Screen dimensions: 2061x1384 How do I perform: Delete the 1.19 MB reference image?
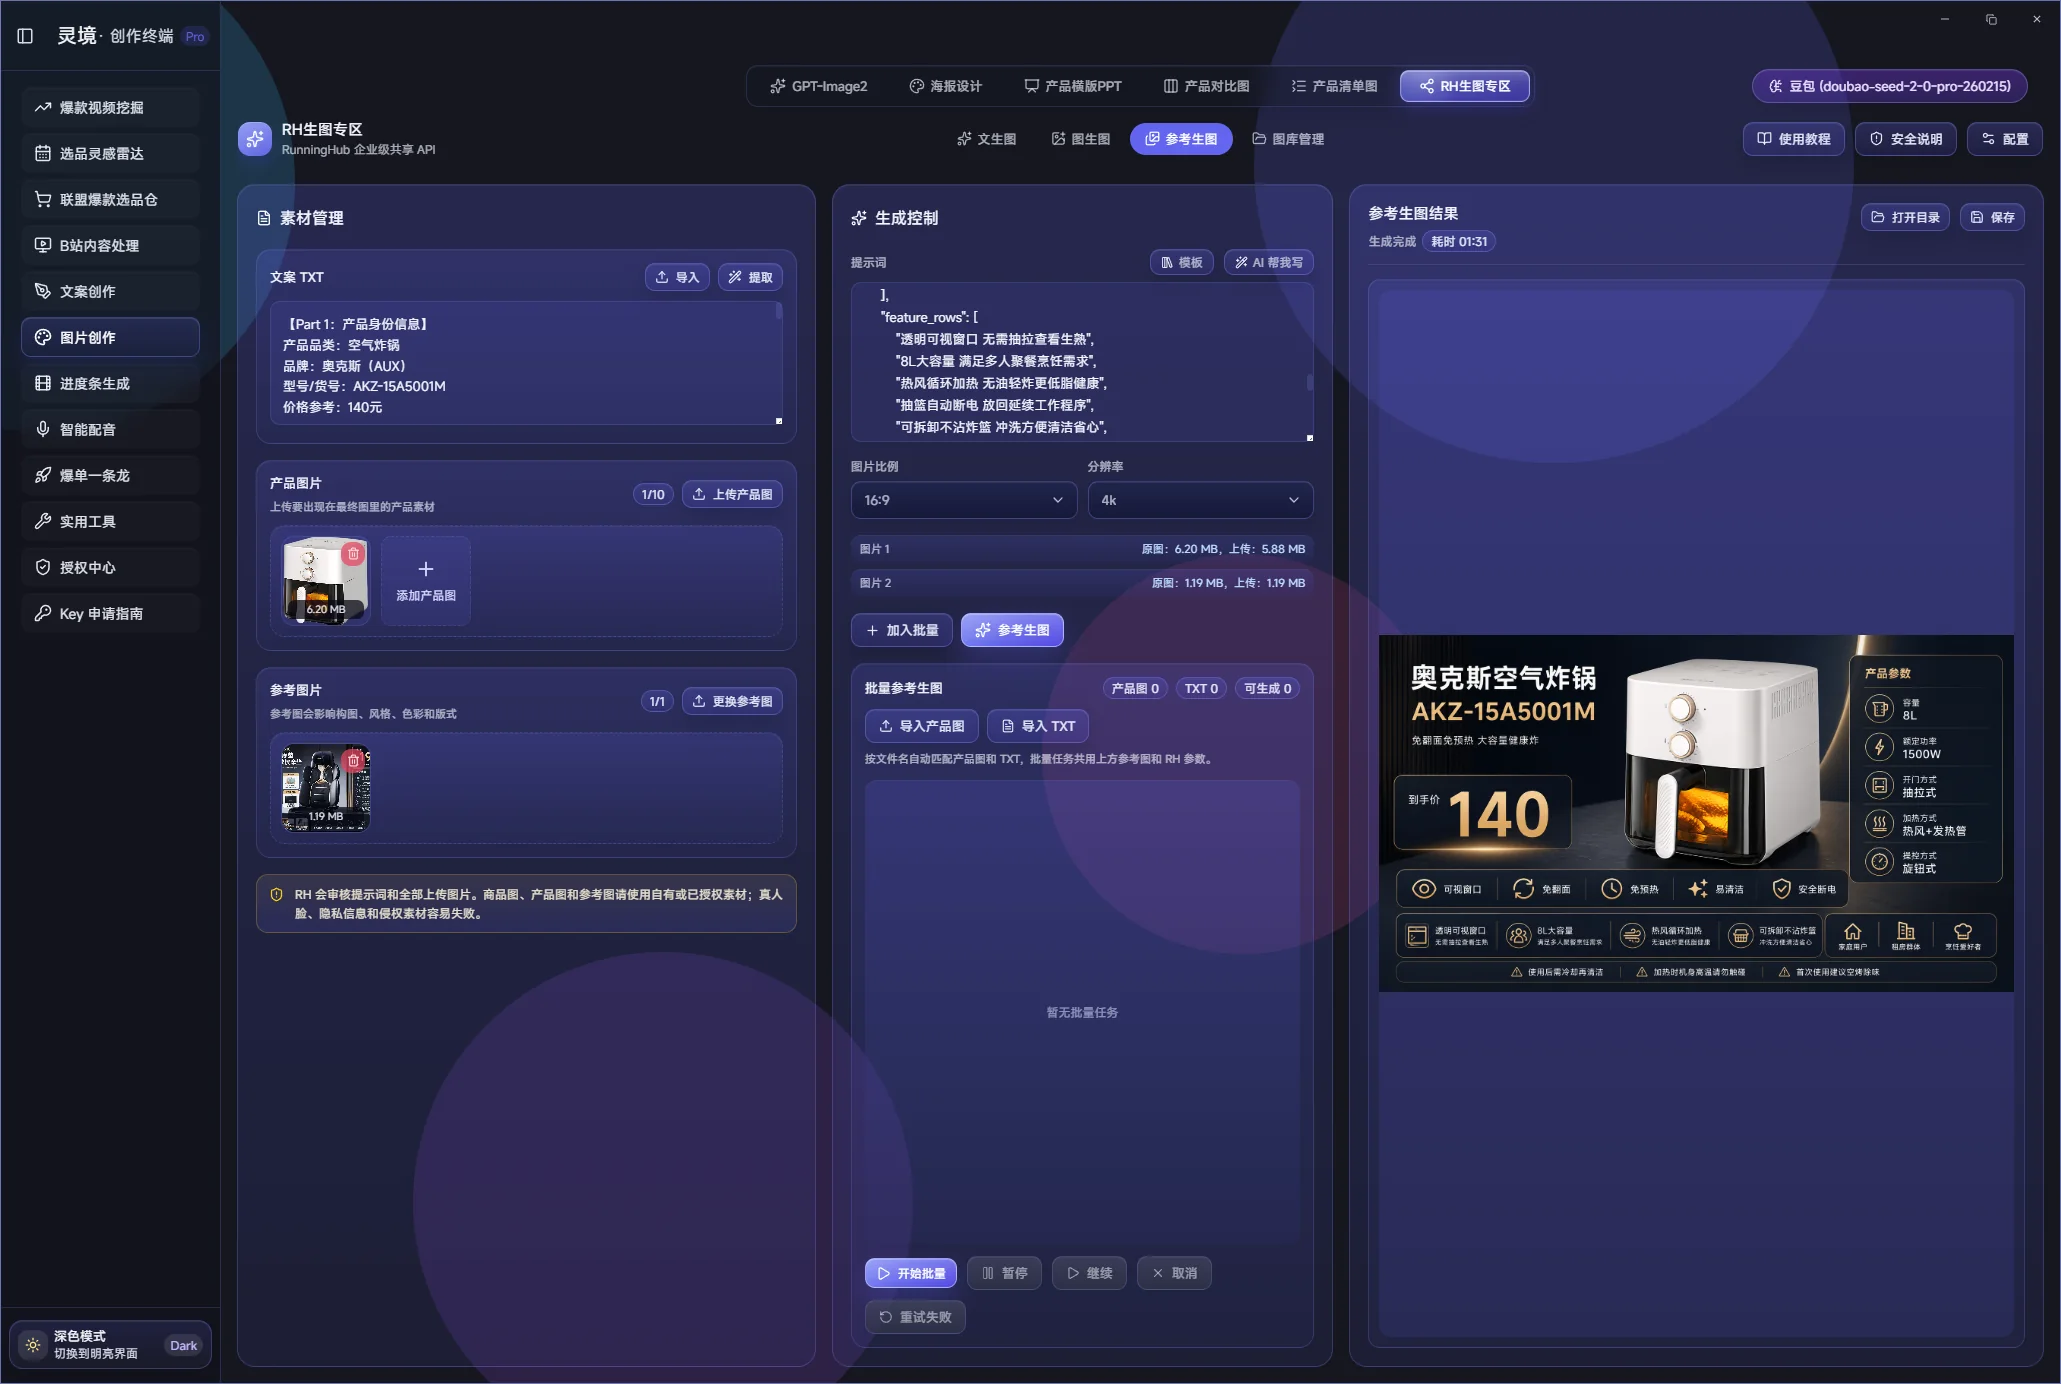353,760
